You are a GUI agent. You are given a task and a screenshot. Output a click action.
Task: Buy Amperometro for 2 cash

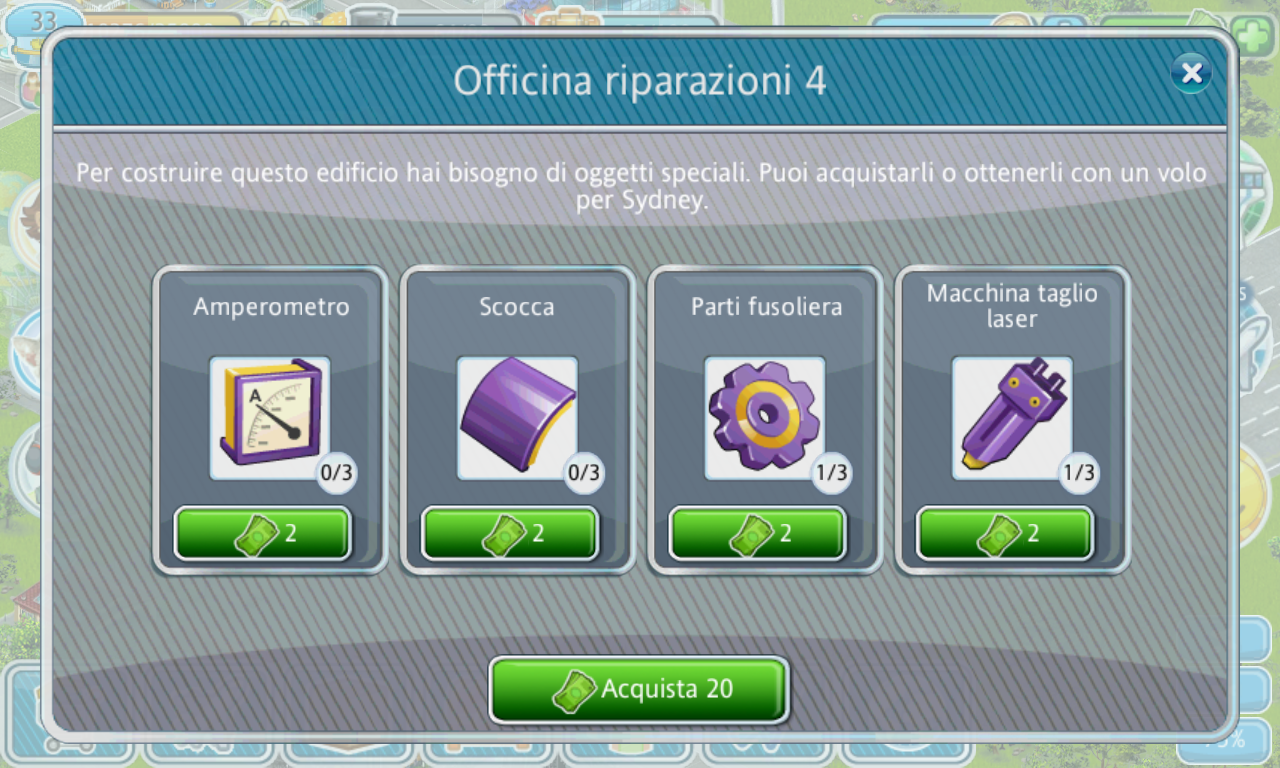point(263,534)
